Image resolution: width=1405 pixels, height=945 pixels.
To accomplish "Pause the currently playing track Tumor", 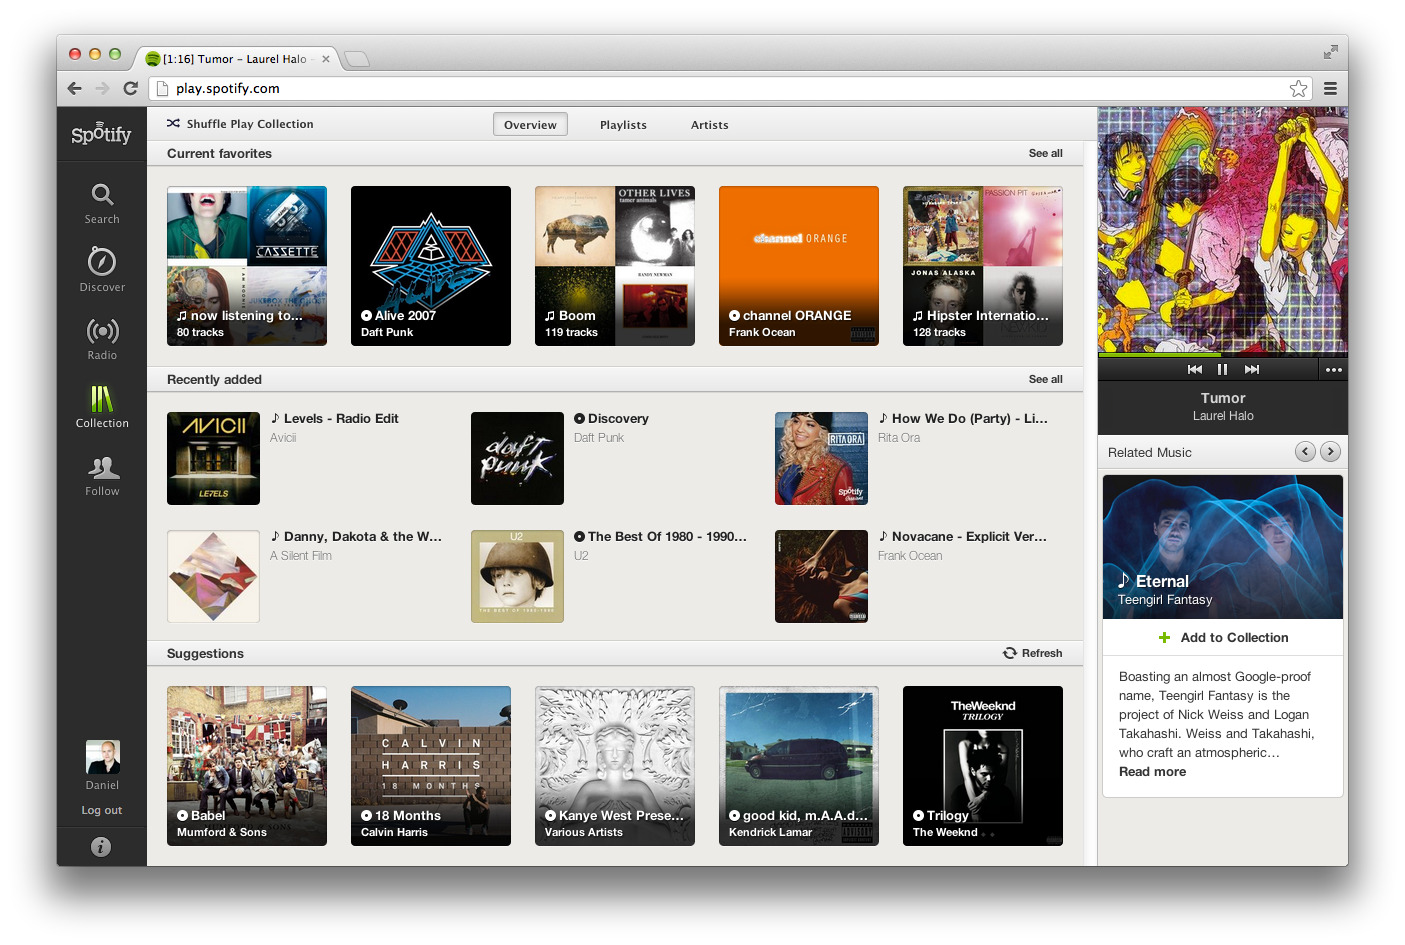I will click(x=1222, y=369).
